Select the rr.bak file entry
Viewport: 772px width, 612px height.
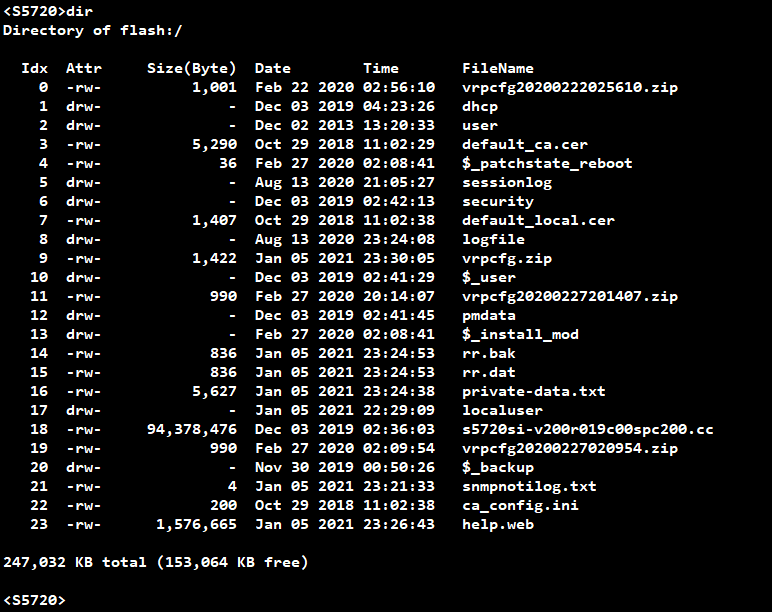pyautogui.click(x=489, y=354)
